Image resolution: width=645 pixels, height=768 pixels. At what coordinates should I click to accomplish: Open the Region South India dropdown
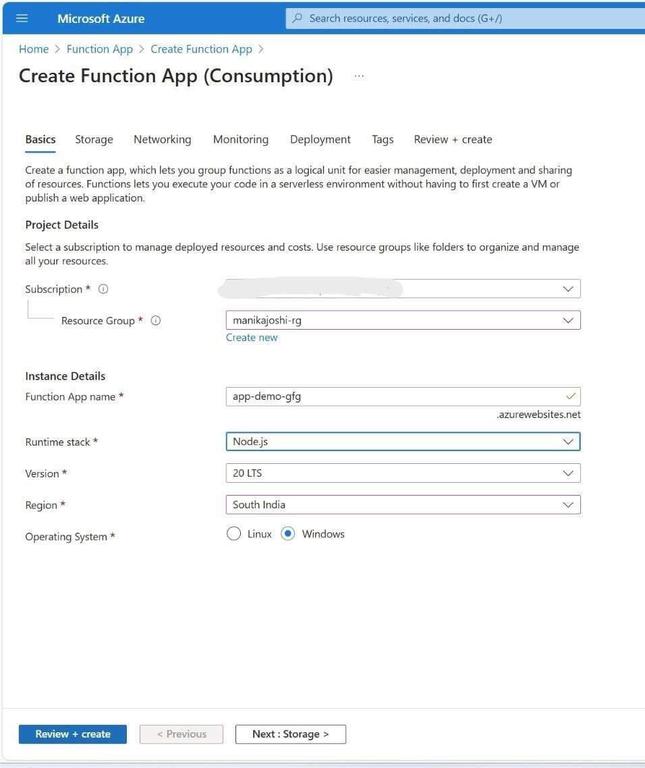403,504
